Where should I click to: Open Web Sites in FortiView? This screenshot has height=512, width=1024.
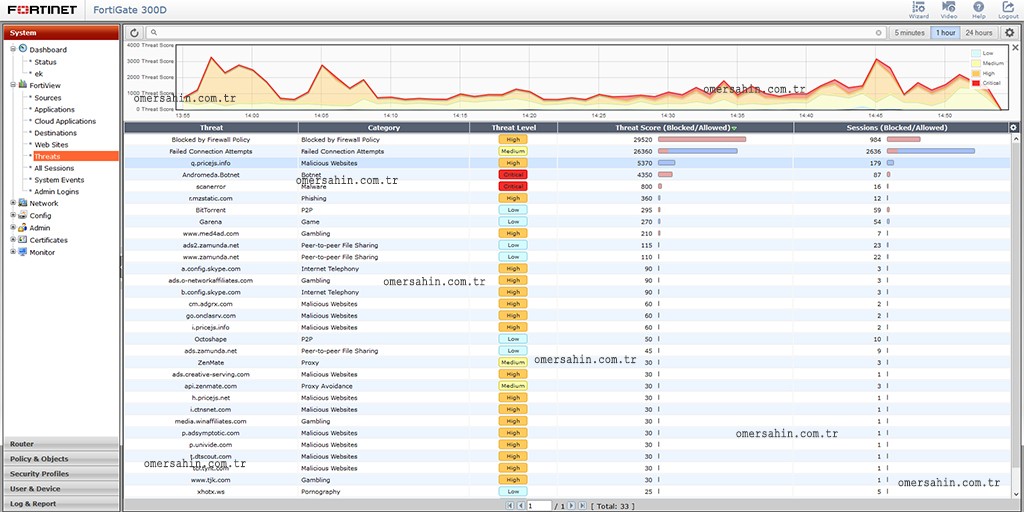[51, 145]
